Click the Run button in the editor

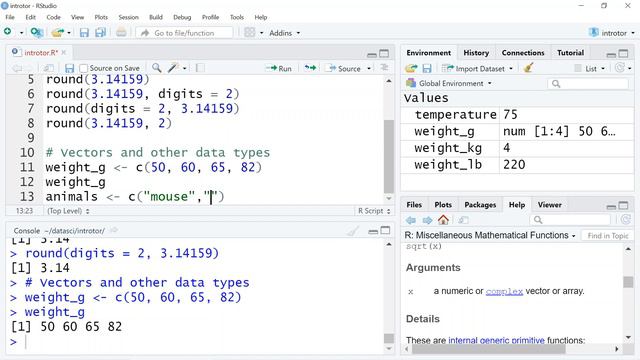point(279,69)
